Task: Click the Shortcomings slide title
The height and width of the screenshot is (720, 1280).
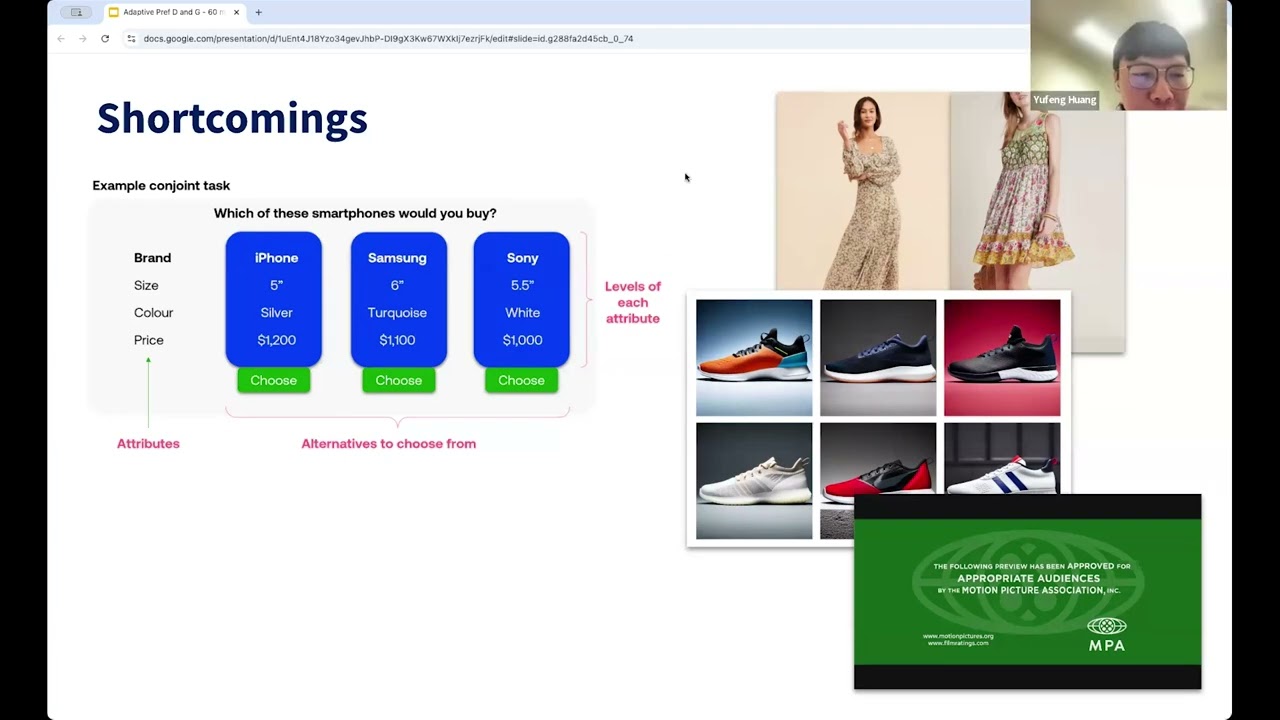Action: point(232,118)
